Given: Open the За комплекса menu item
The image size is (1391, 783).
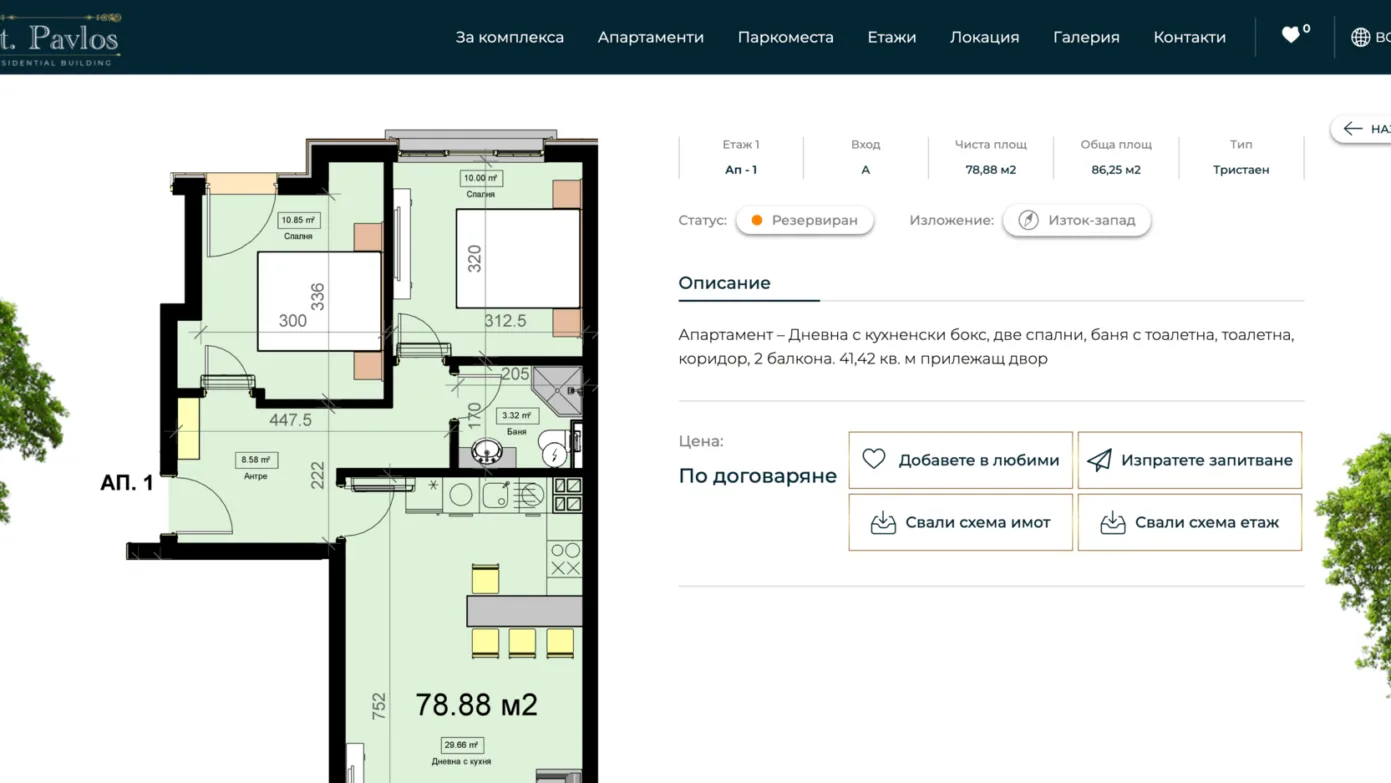Looking at the screenshot, I should click(509, 37).
